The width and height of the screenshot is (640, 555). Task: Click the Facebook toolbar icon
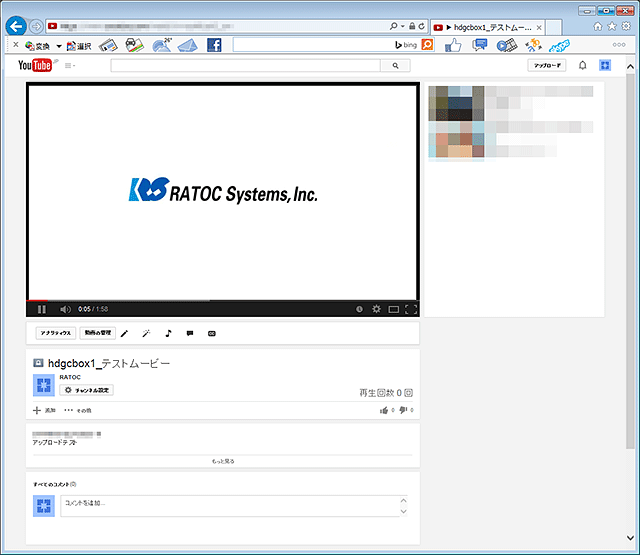pos(214,45)
